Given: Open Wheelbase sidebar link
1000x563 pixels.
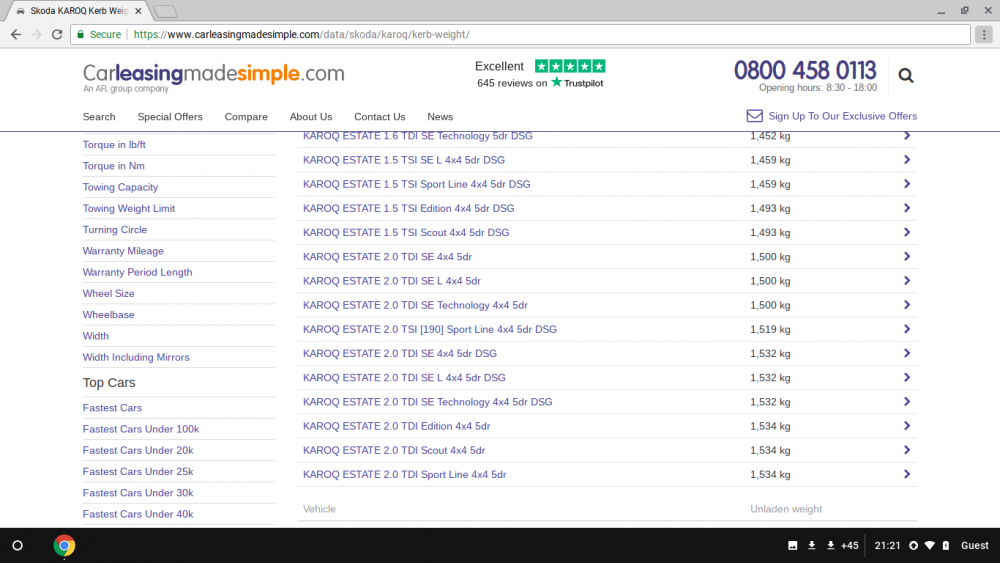Looking at the screenshot, I should 108,315.
